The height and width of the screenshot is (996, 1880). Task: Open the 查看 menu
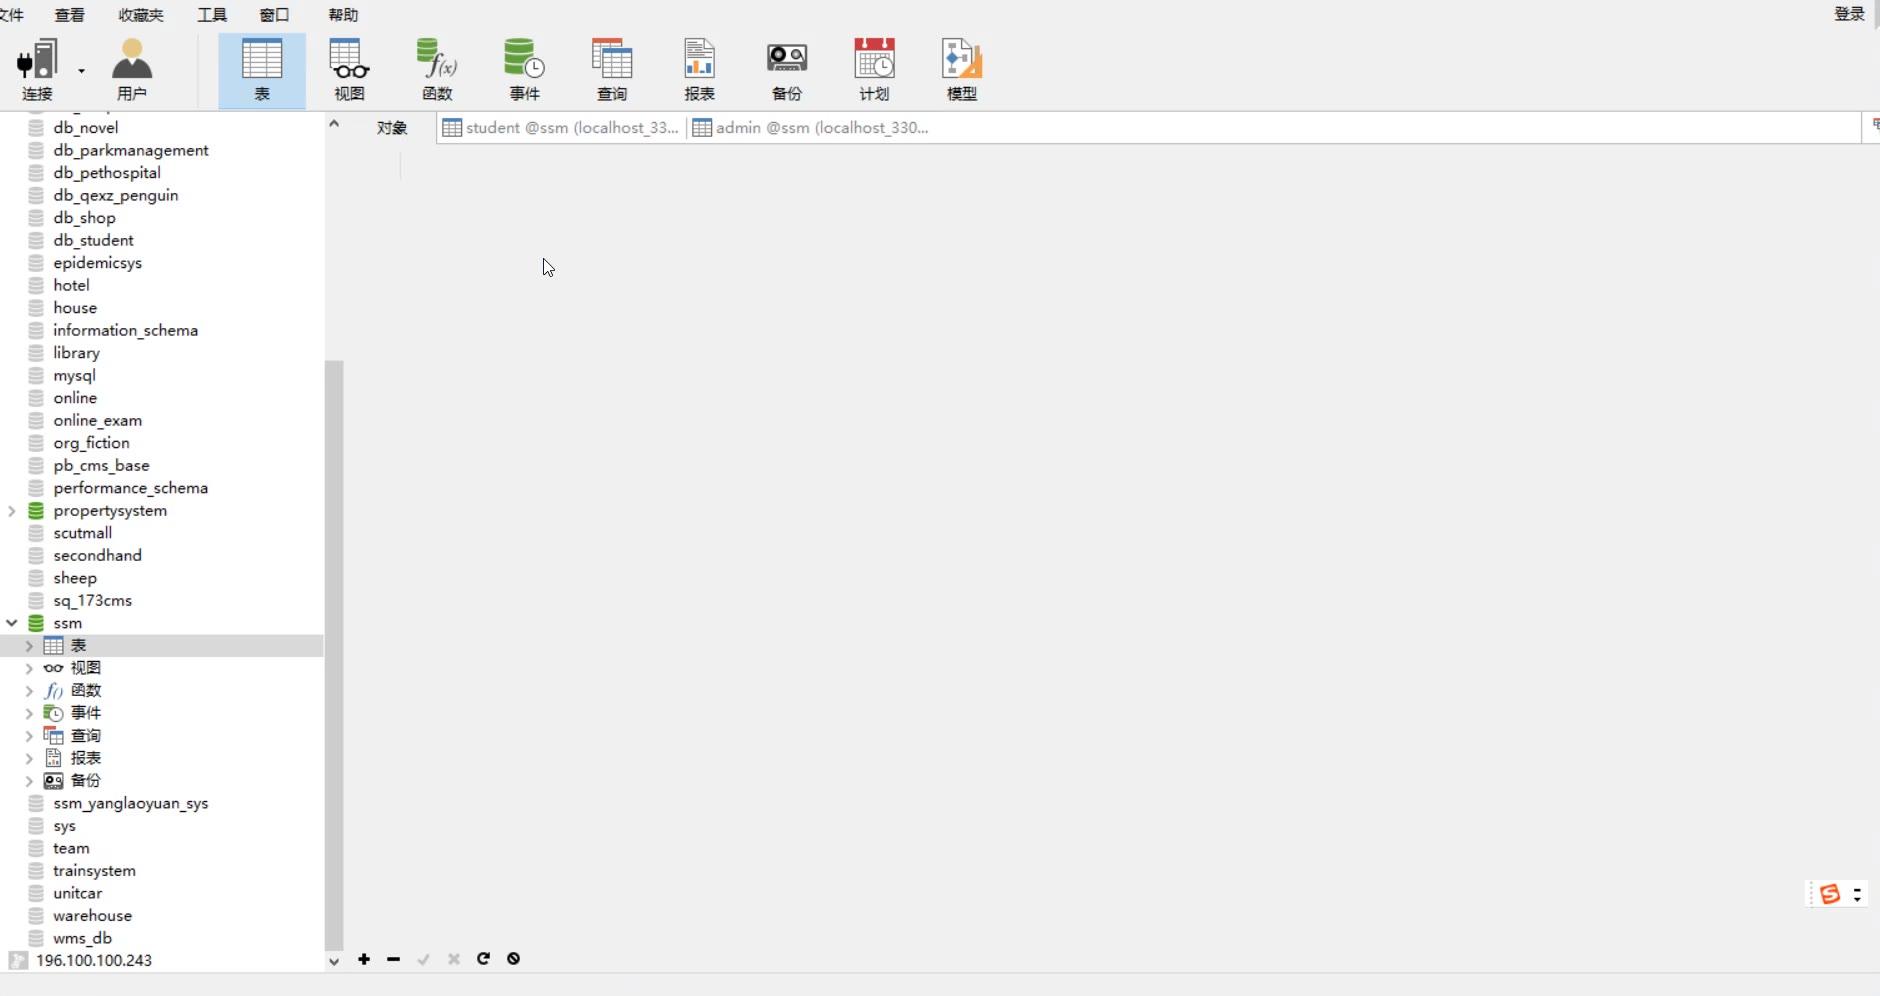70,15
